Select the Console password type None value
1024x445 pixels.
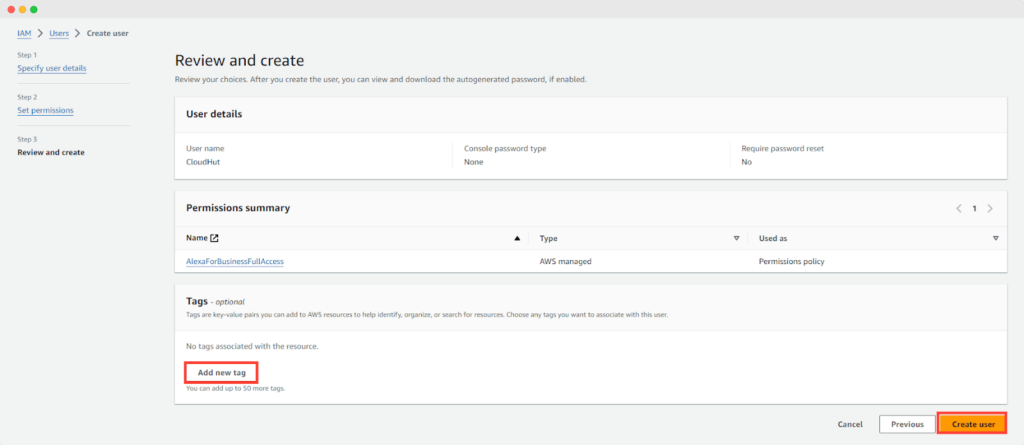click(473, 162)
